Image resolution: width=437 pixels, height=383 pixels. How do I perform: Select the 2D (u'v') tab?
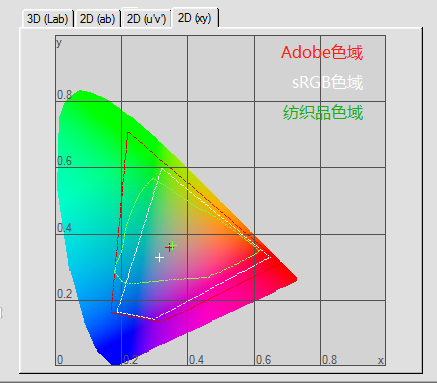(146, 19)
